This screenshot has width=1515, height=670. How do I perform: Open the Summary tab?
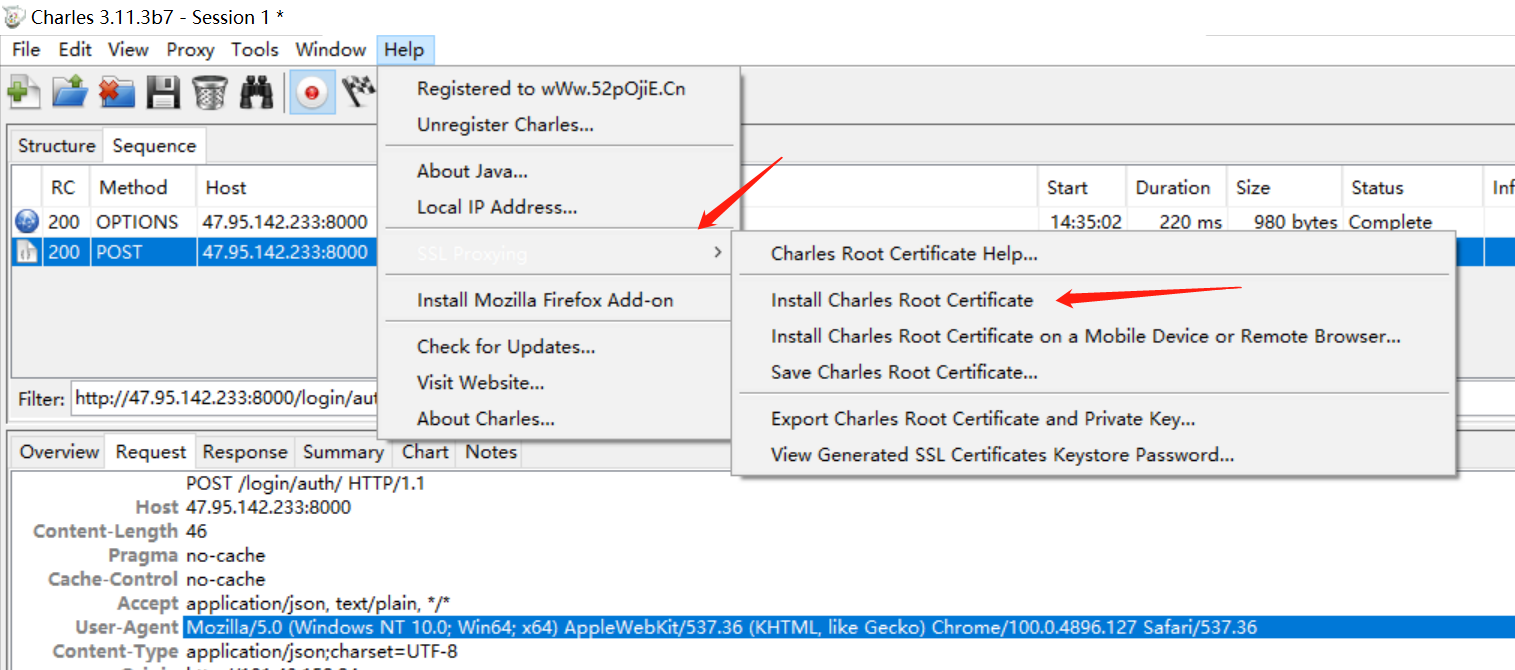coord(343,452)
